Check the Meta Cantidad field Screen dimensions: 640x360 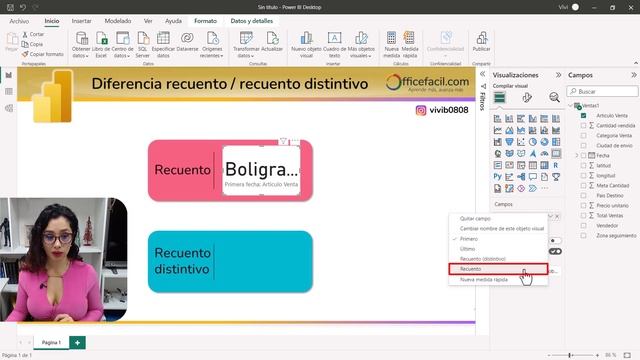583,185
